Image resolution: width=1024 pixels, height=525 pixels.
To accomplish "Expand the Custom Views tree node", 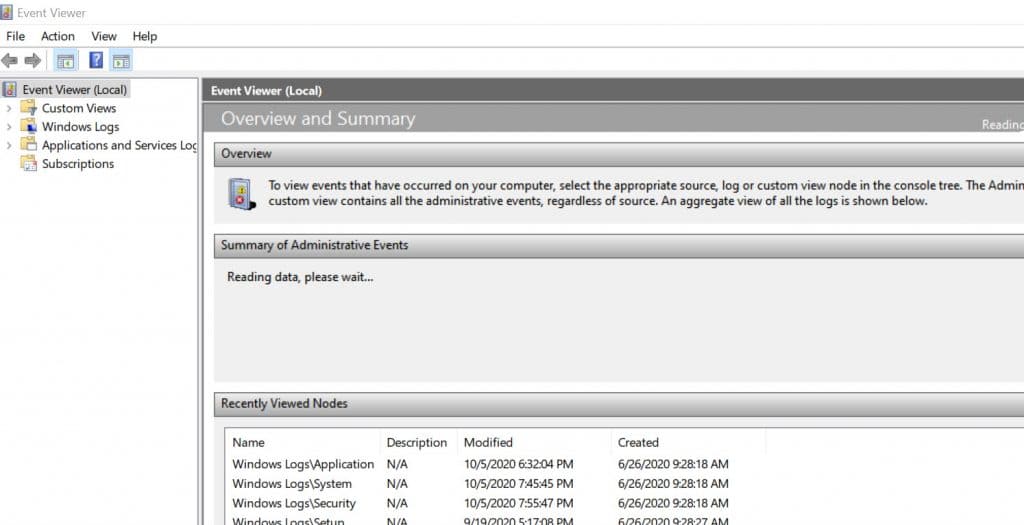I will [x=9, y=108].
